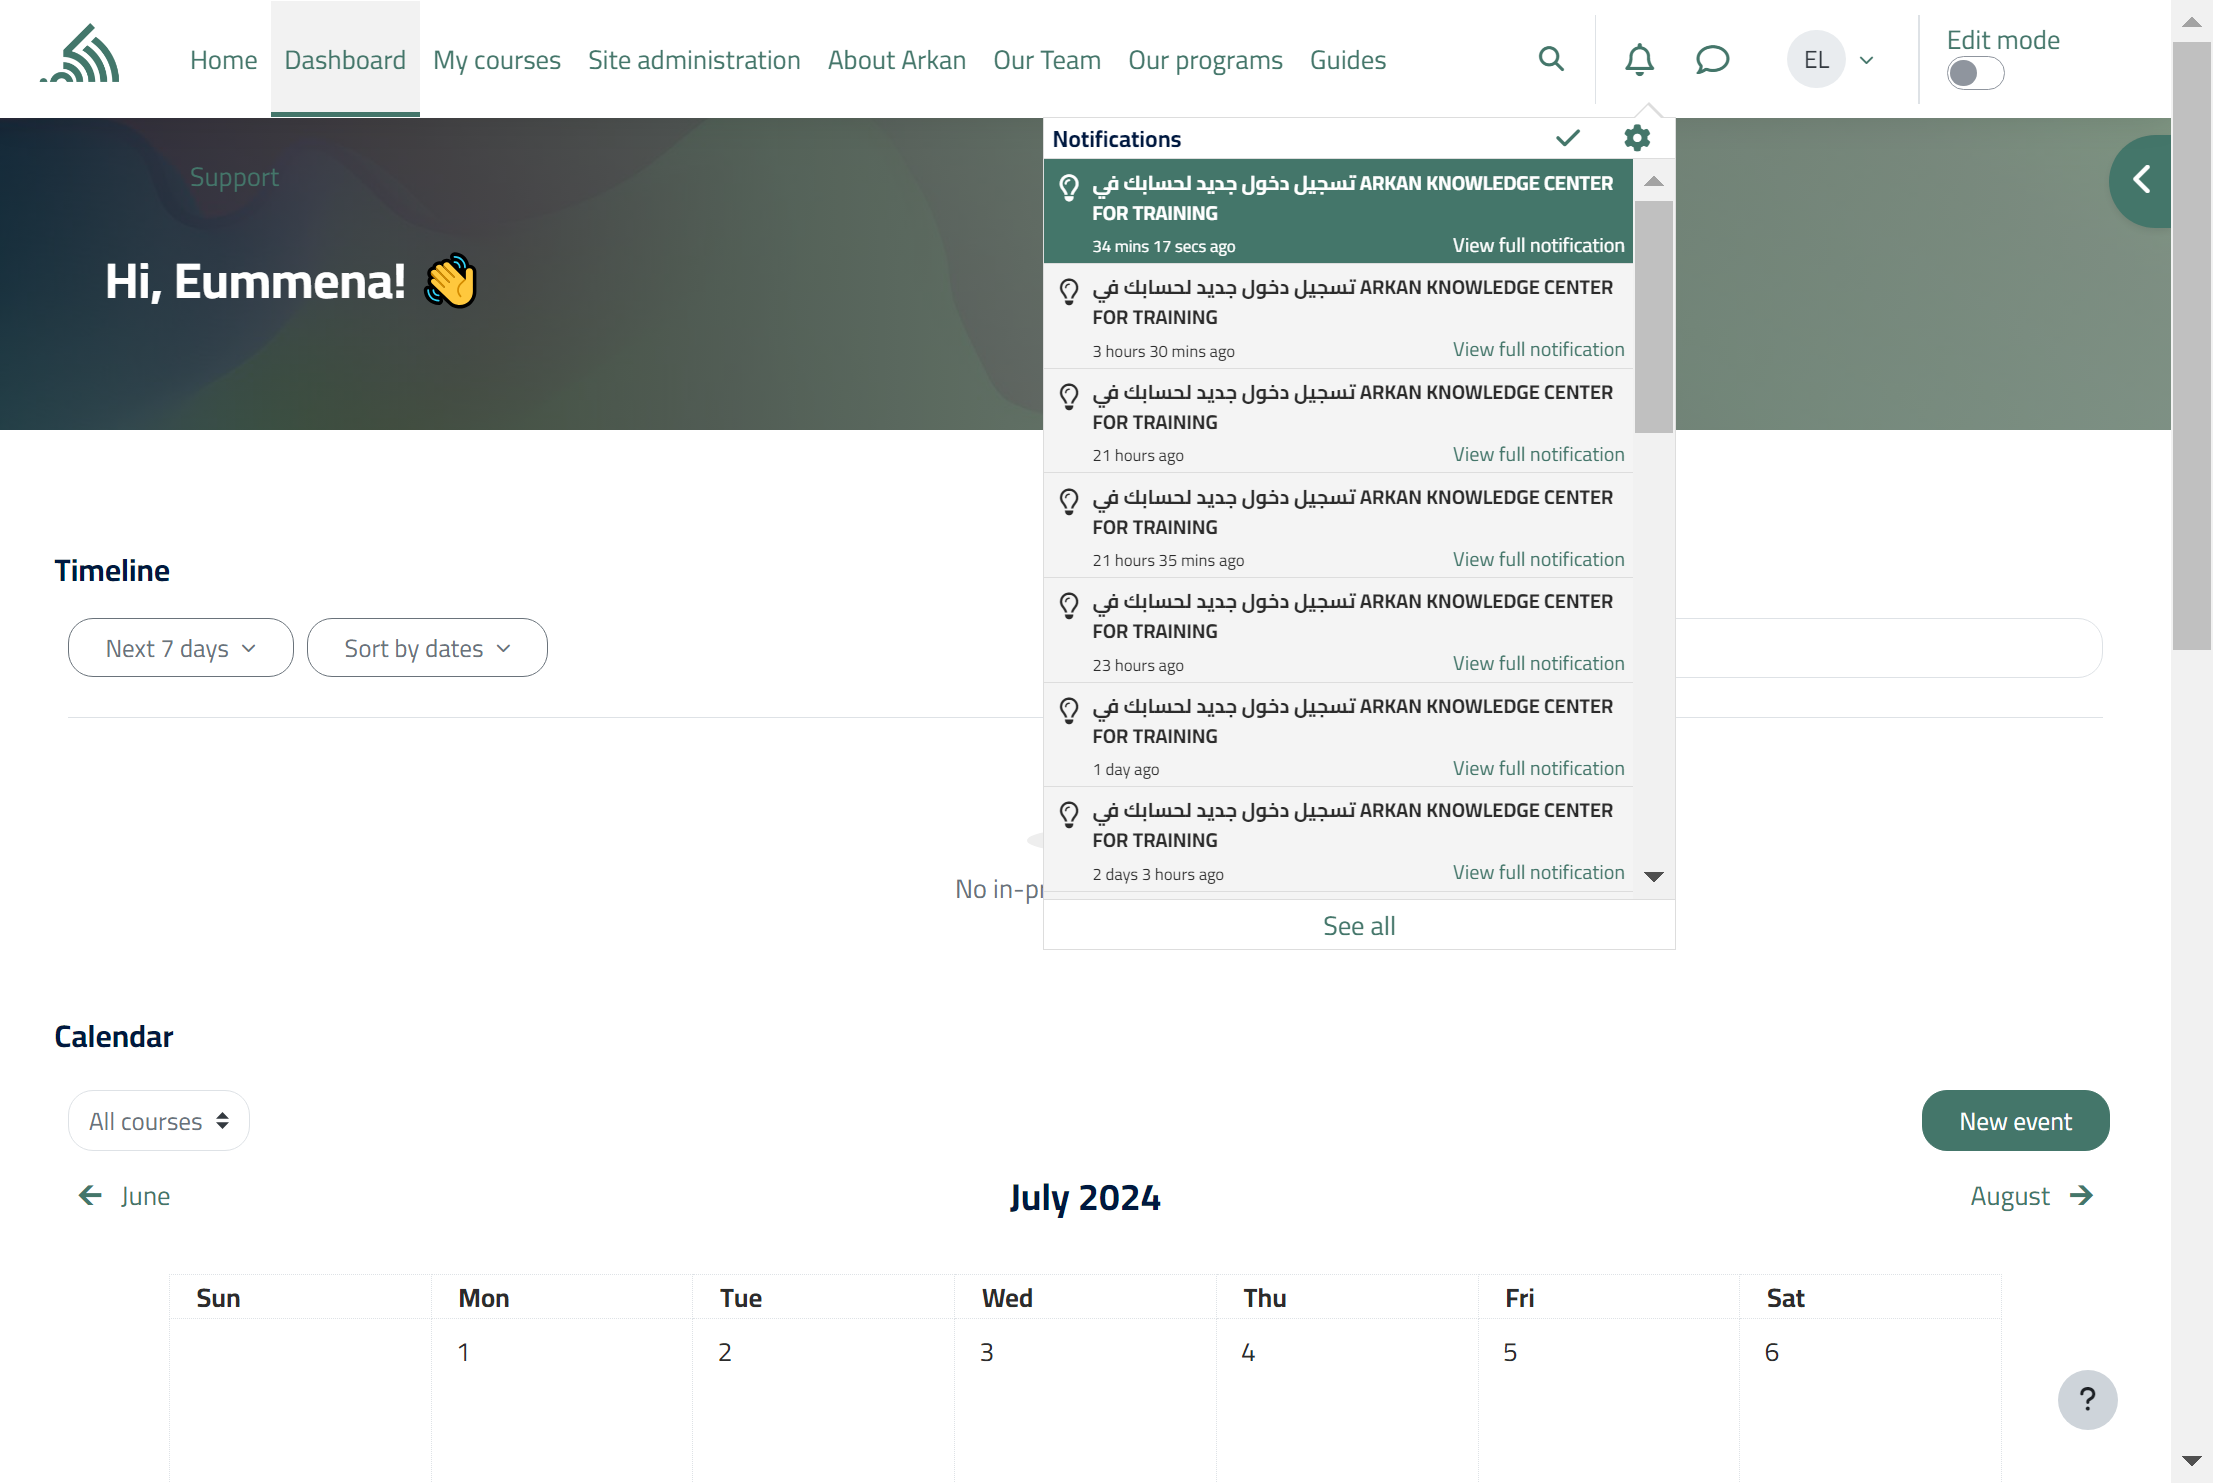
Task: View full notification from 21 hours 35 mins ago
Action: pos(1538,559)
